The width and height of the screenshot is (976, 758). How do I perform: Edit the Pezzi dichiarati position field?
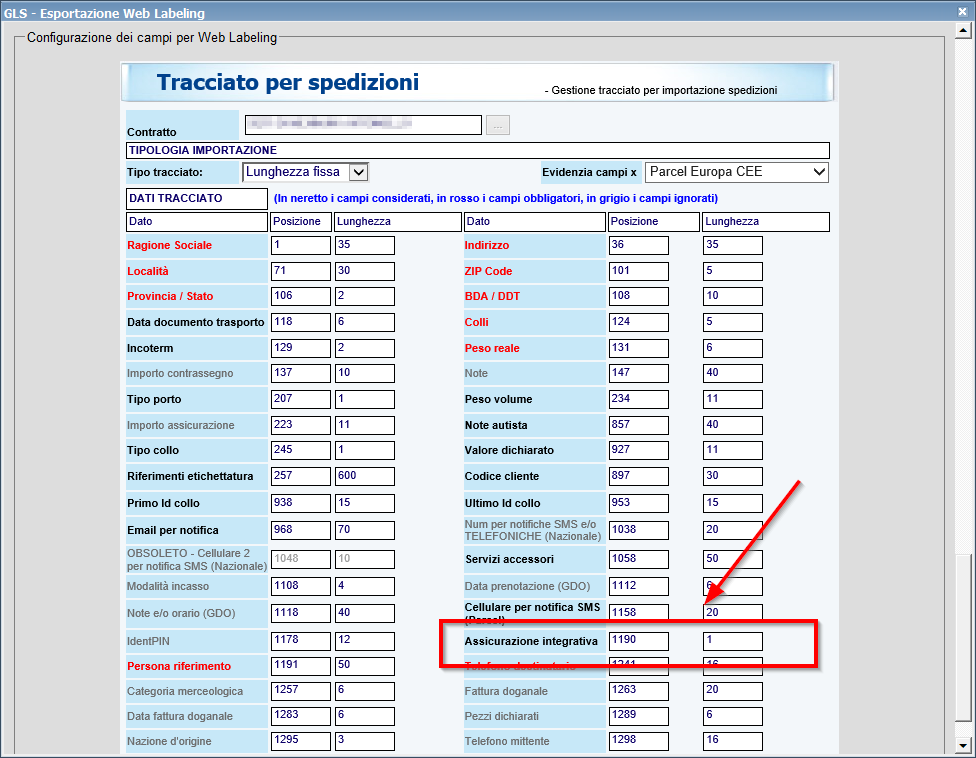click(639, 716)
